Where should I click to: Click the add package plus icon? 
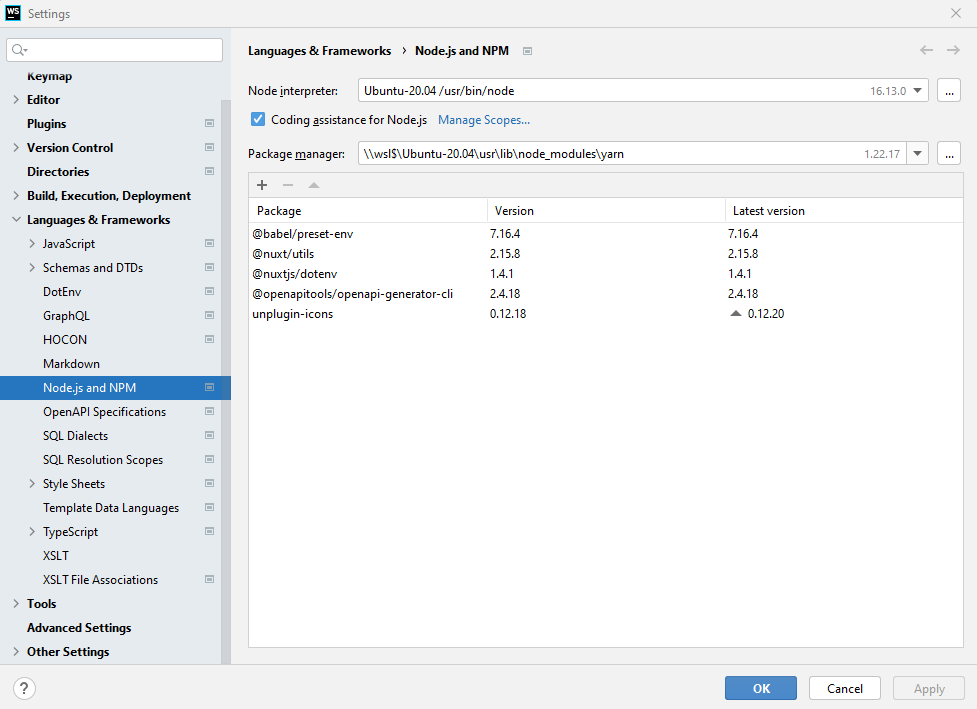(262, 185)
